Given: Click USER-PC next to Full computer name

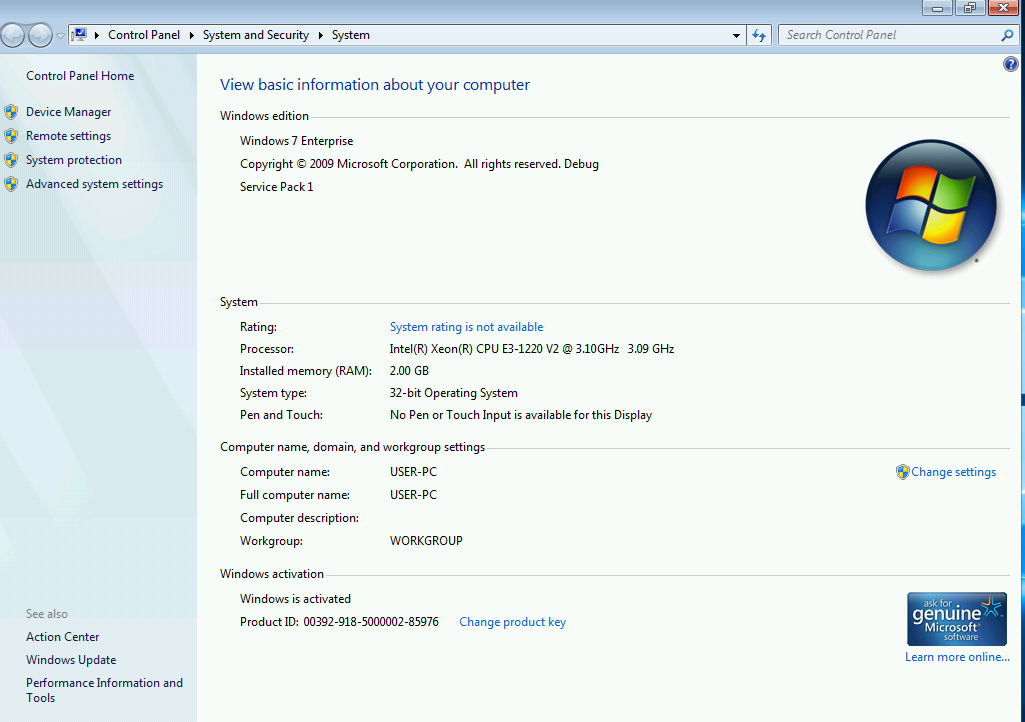Looking at the screenshot, I should click(x=413, y=495).
